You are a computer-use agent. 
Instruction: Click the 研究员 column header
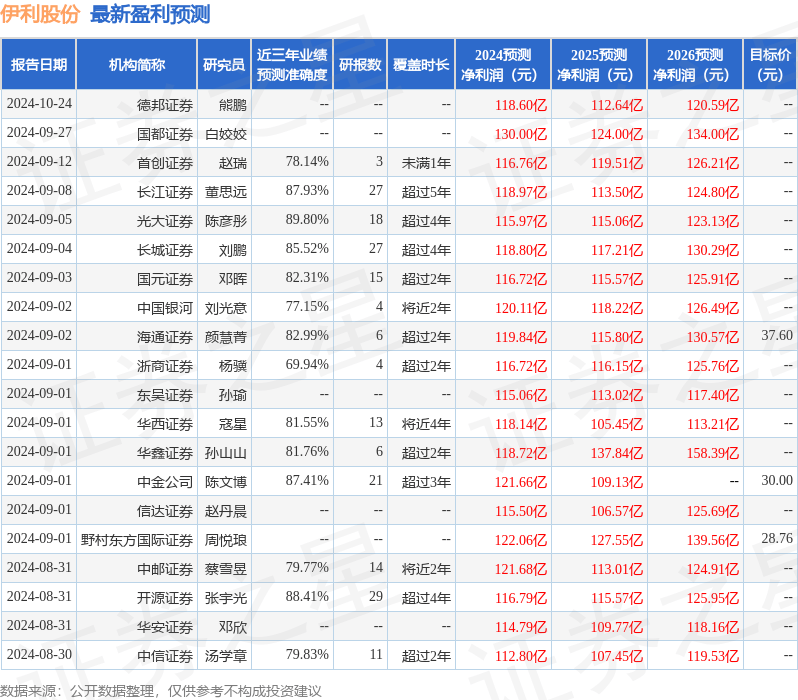[224, 65]
